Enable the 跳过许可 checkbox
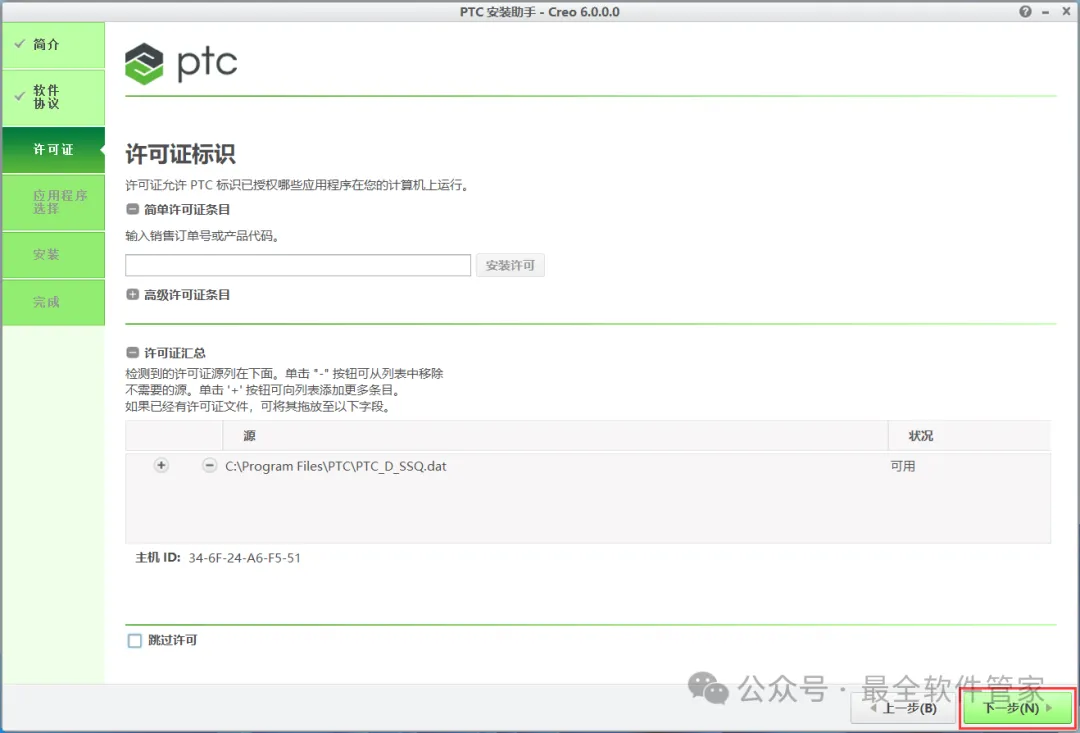This screenshot has height=733, width=1080. point(134,641)
